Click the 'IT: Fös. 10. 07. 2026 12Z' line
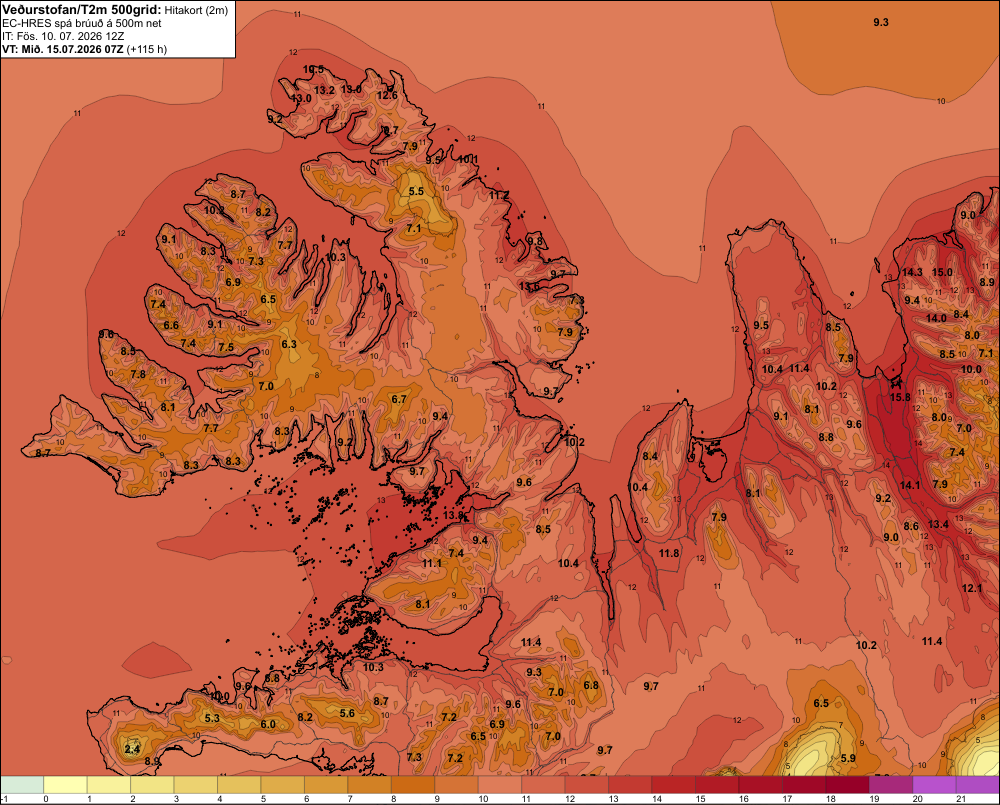The width and height of the screenshot is (1000, 805). (x=63, y=36)
